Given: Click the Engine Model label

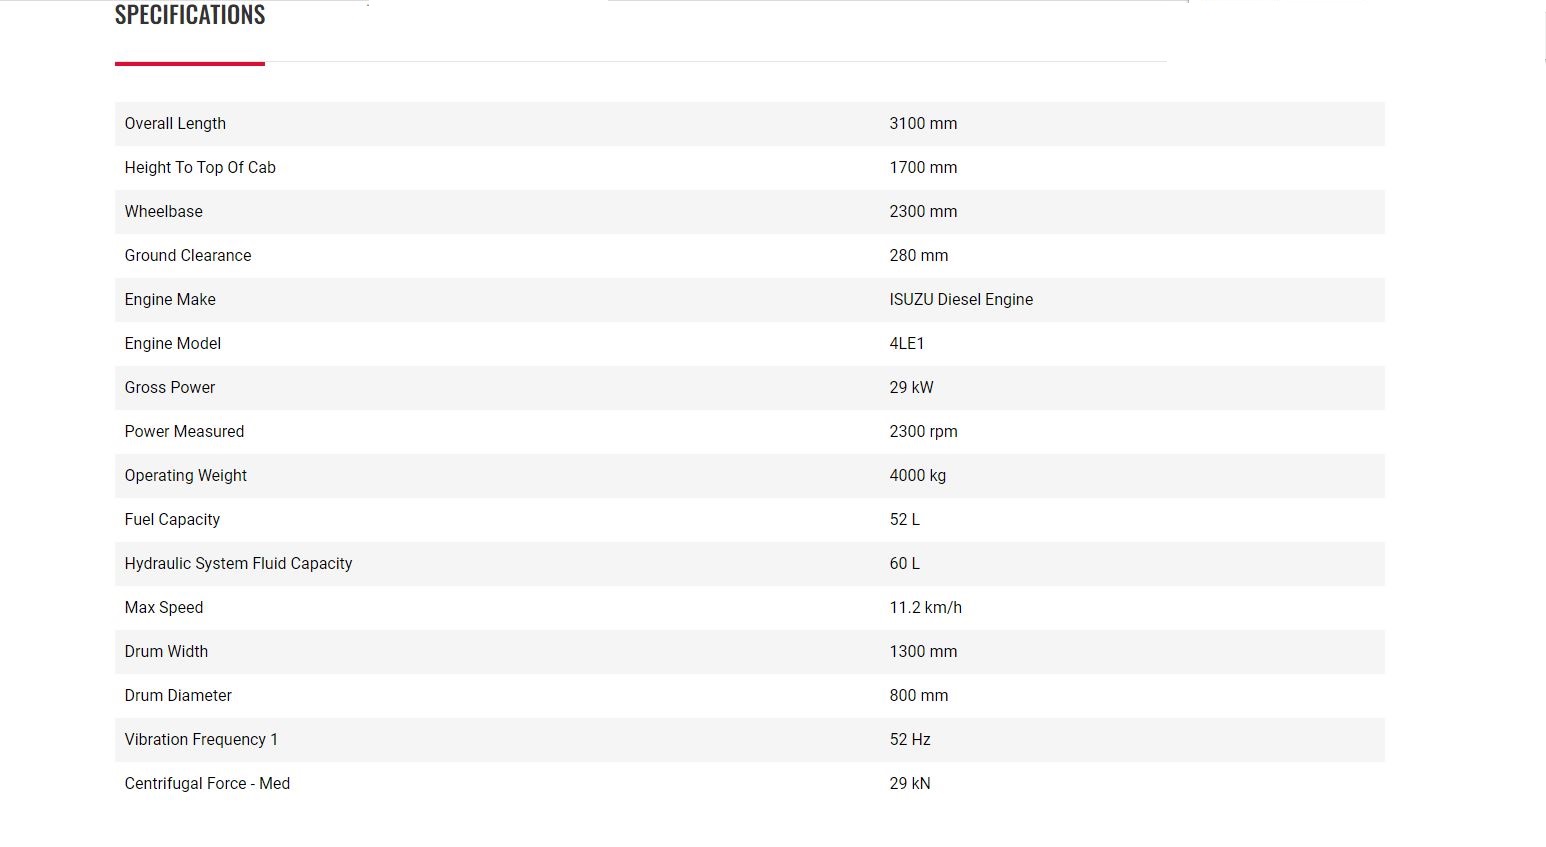Looking at the screenshot, I should [173, 344].
